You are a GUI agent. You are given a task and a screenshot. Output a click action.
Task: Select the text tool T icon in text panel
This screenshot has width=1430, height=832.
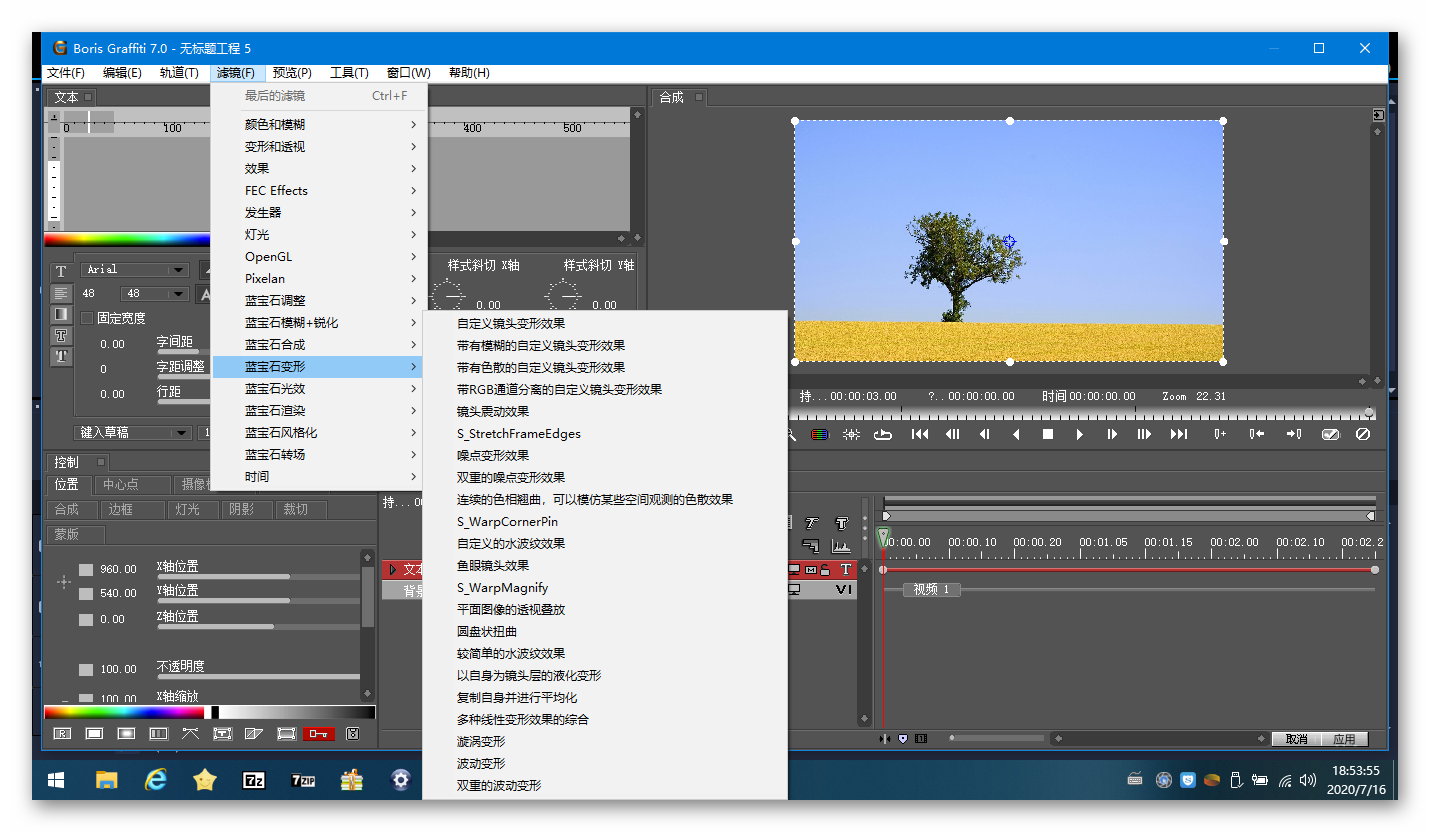pyautogui.click(x=61, y=271)
